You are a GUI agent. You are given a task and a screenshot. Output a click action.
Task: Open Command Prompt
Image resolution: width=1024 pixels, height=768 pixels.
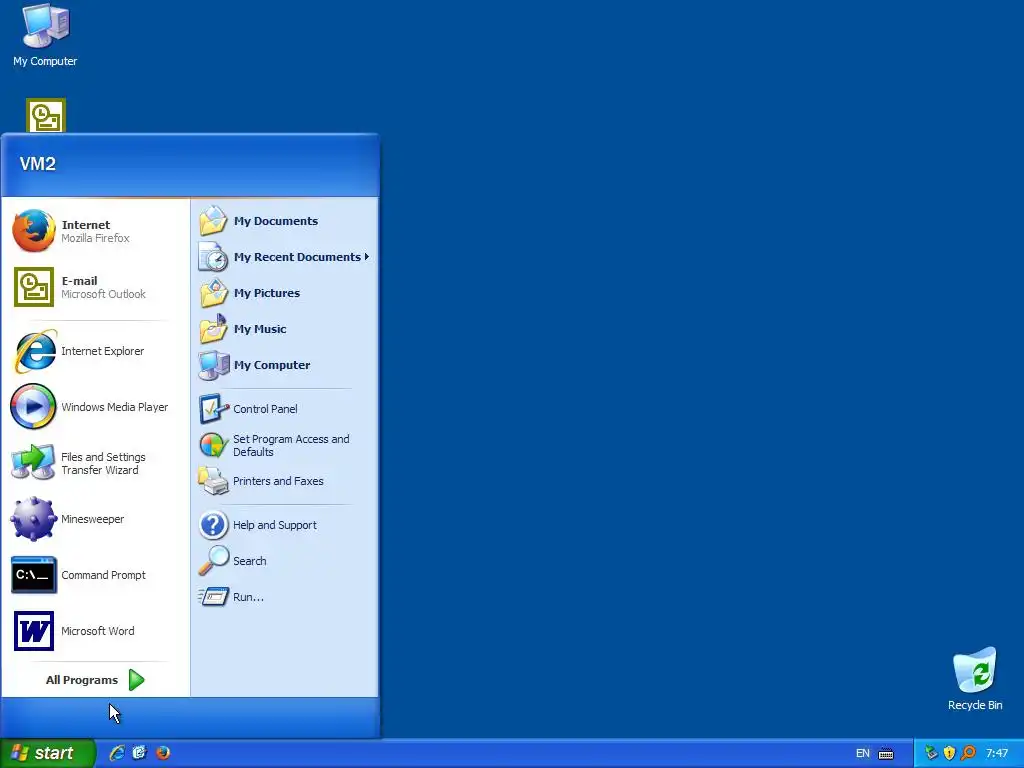(x=95, y=575)
